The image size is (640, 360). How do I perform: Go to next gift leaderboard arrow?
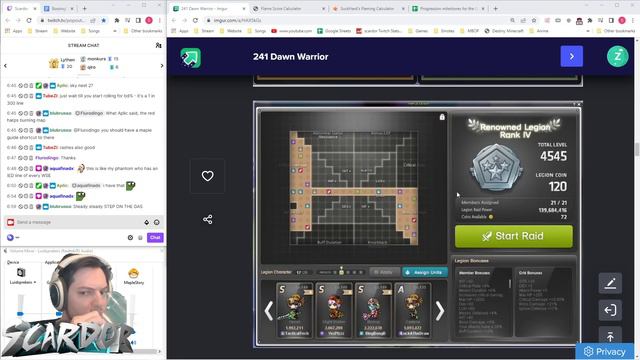coord(162,65)
